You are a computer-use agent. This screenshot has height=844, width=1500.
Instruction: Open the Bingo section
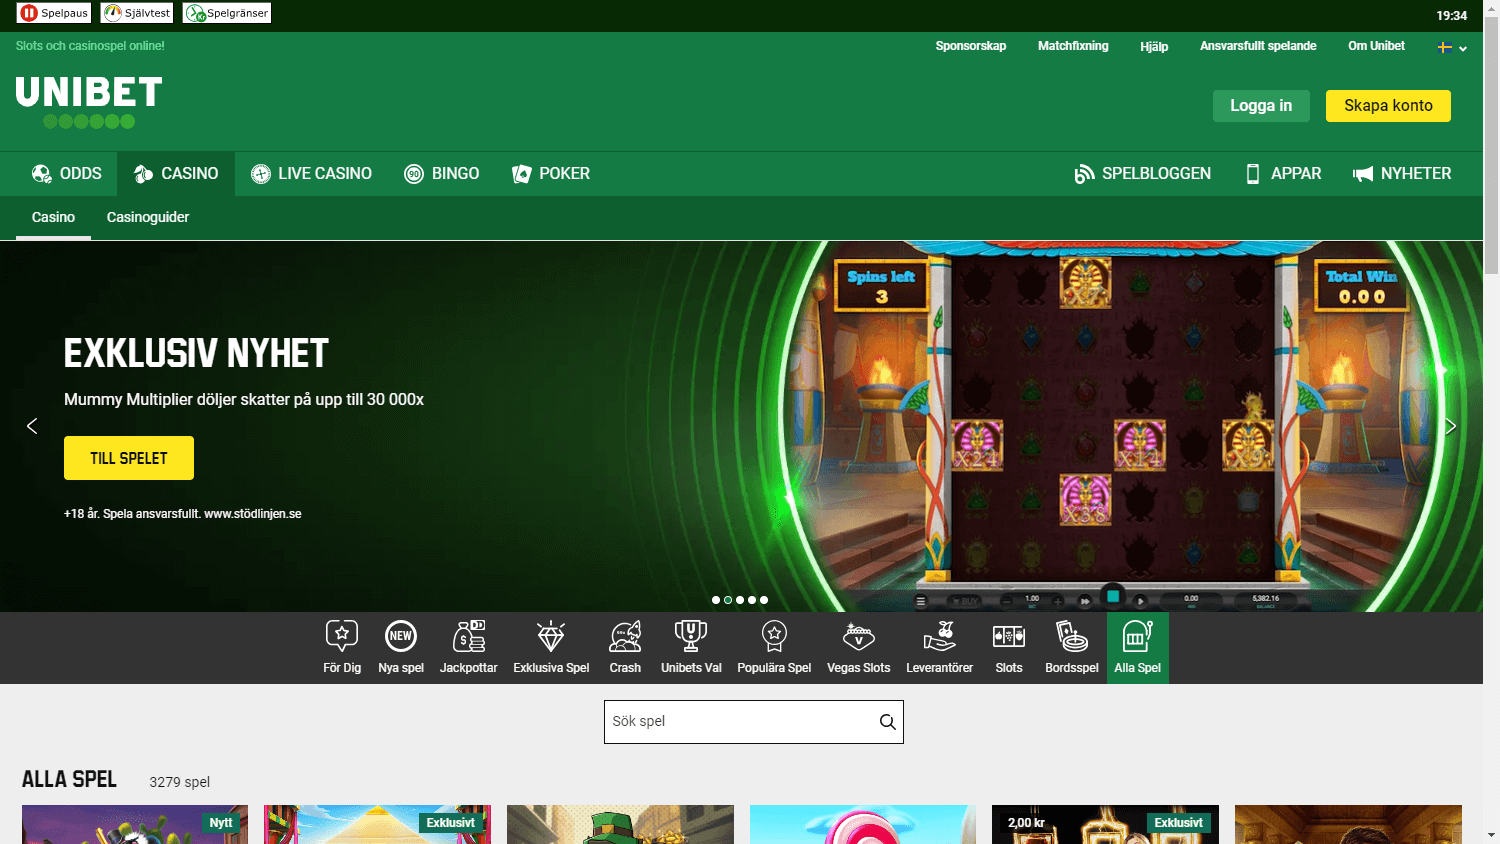(x=442, y=174)
